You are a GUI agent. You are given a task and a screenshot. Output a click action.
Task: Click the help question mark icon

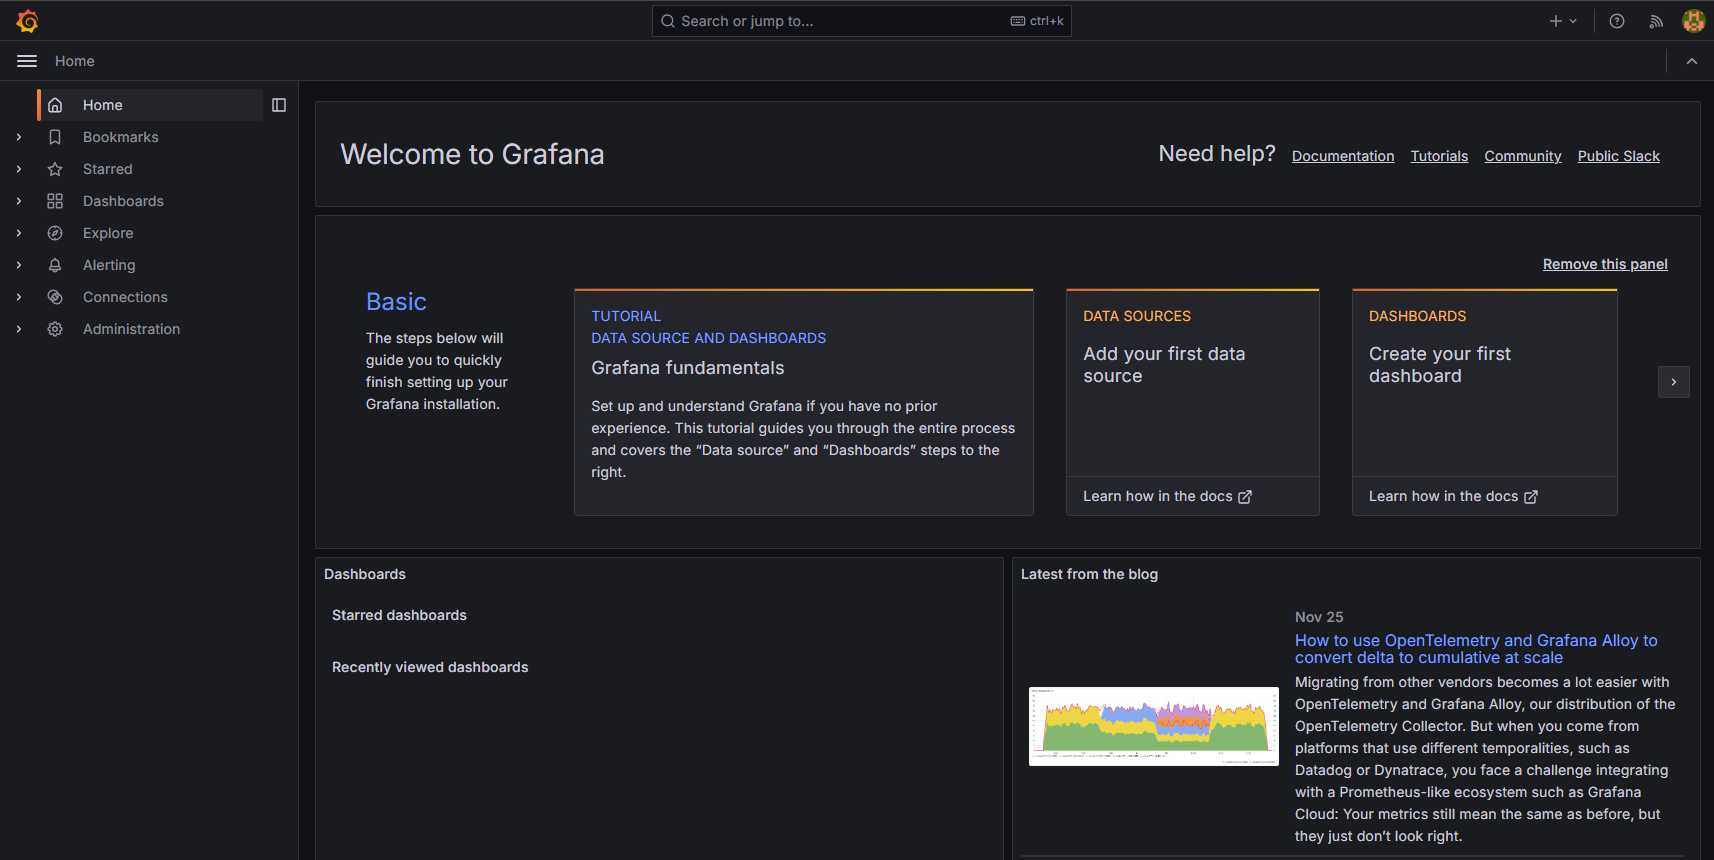(1617, 21)
